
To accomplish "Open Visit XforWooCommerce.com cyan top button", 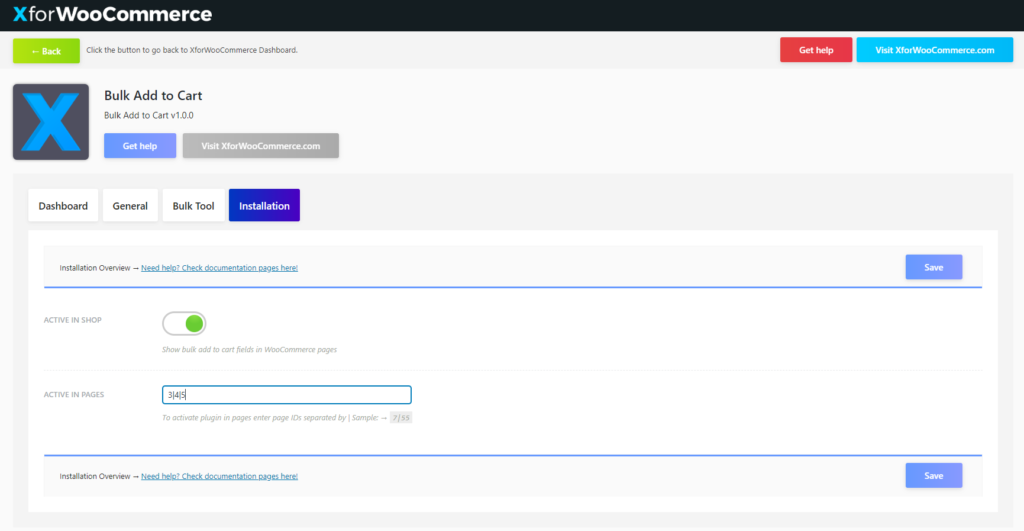I will click(935, 50).
